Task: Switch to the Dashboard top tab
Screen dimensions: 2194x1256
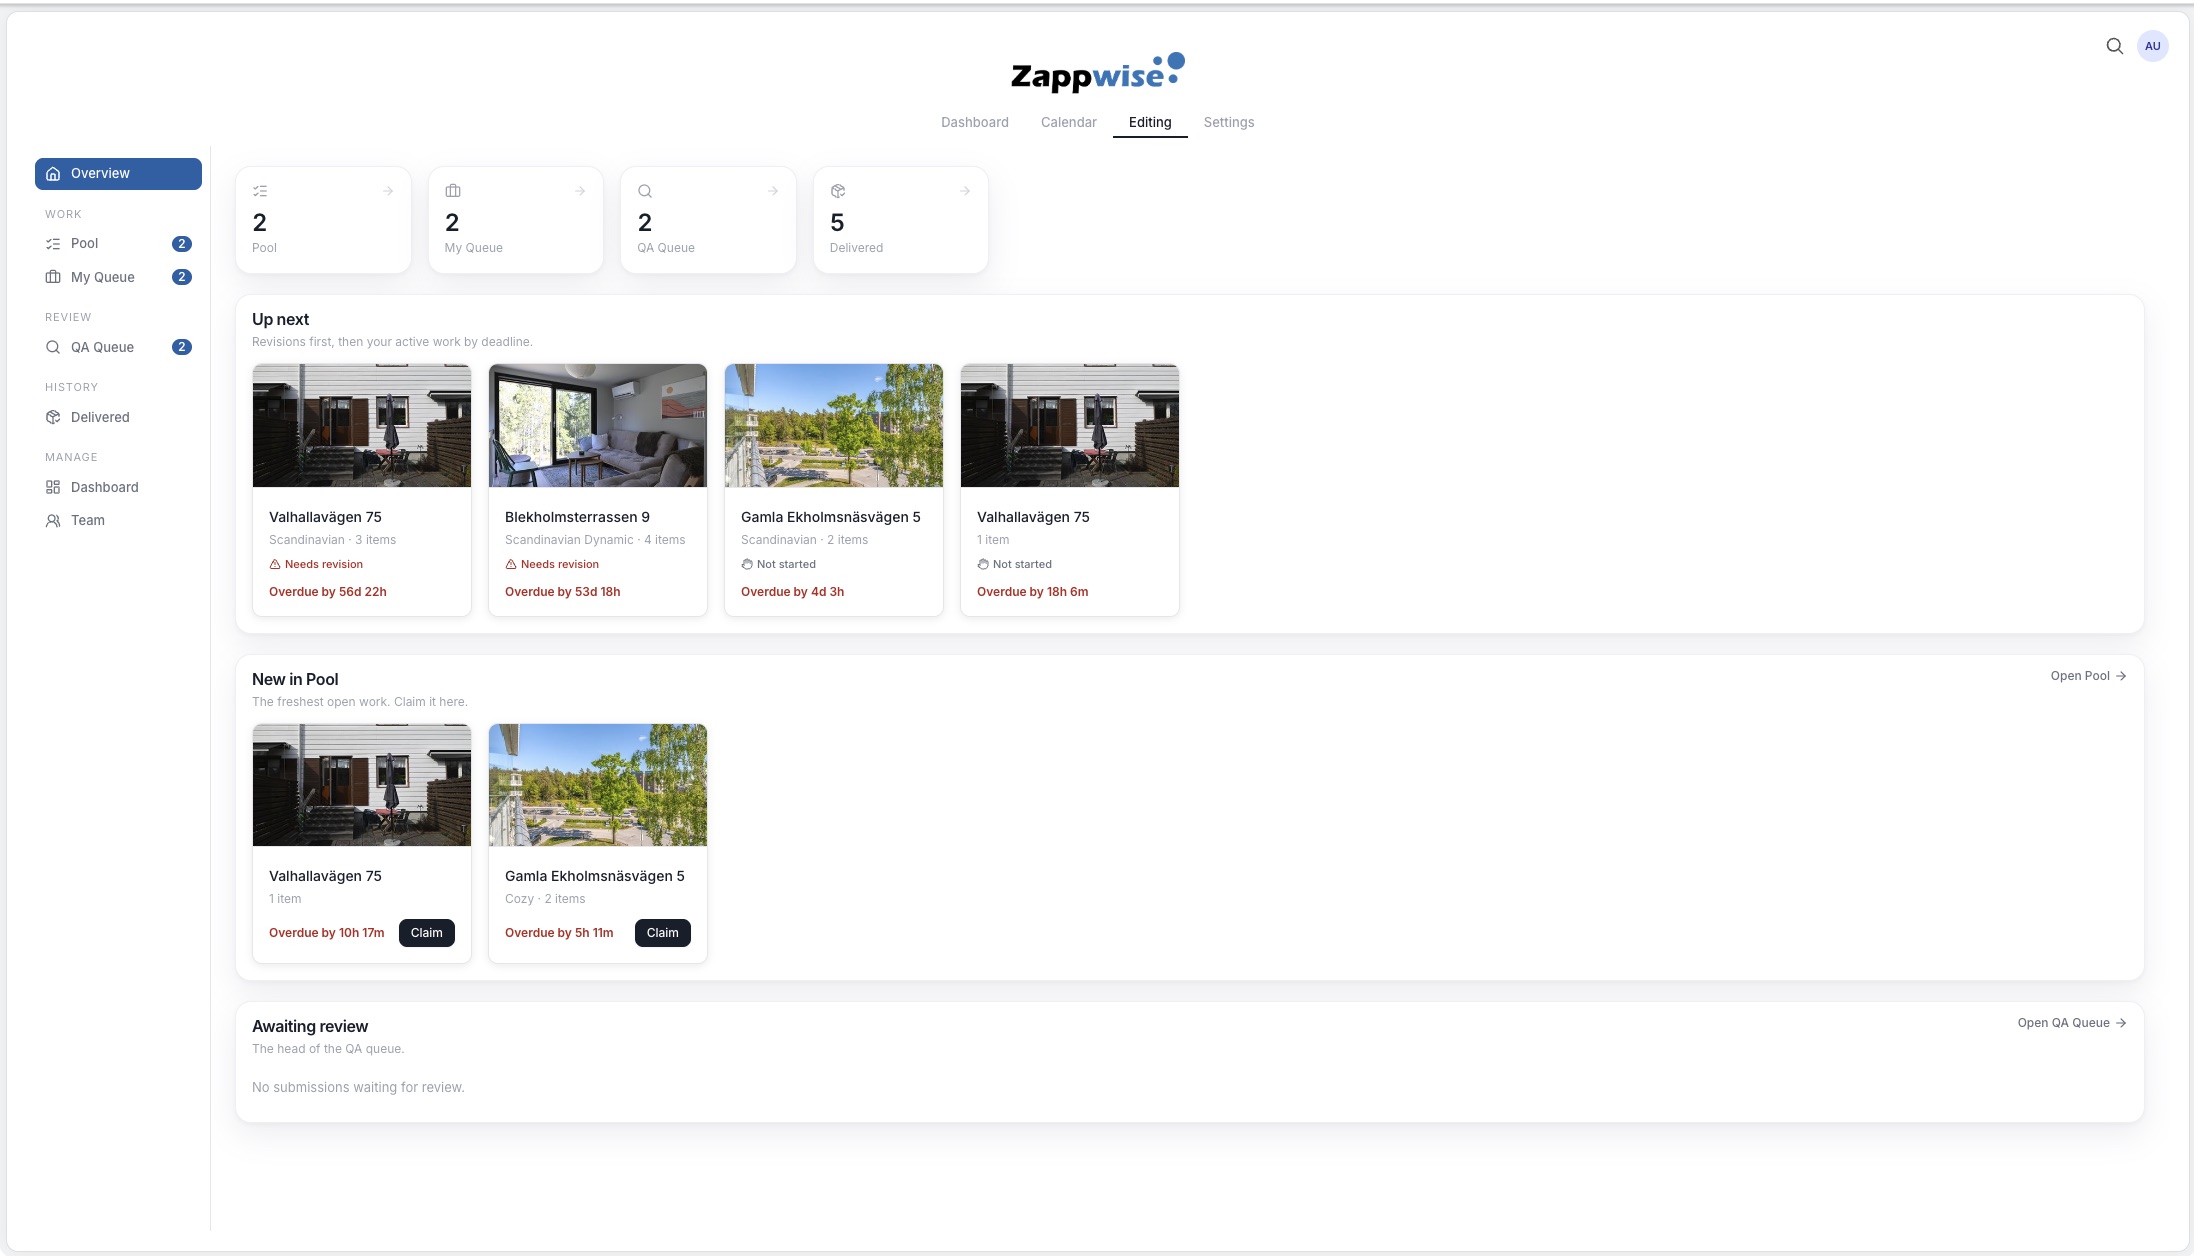Action: pos(974,122)
